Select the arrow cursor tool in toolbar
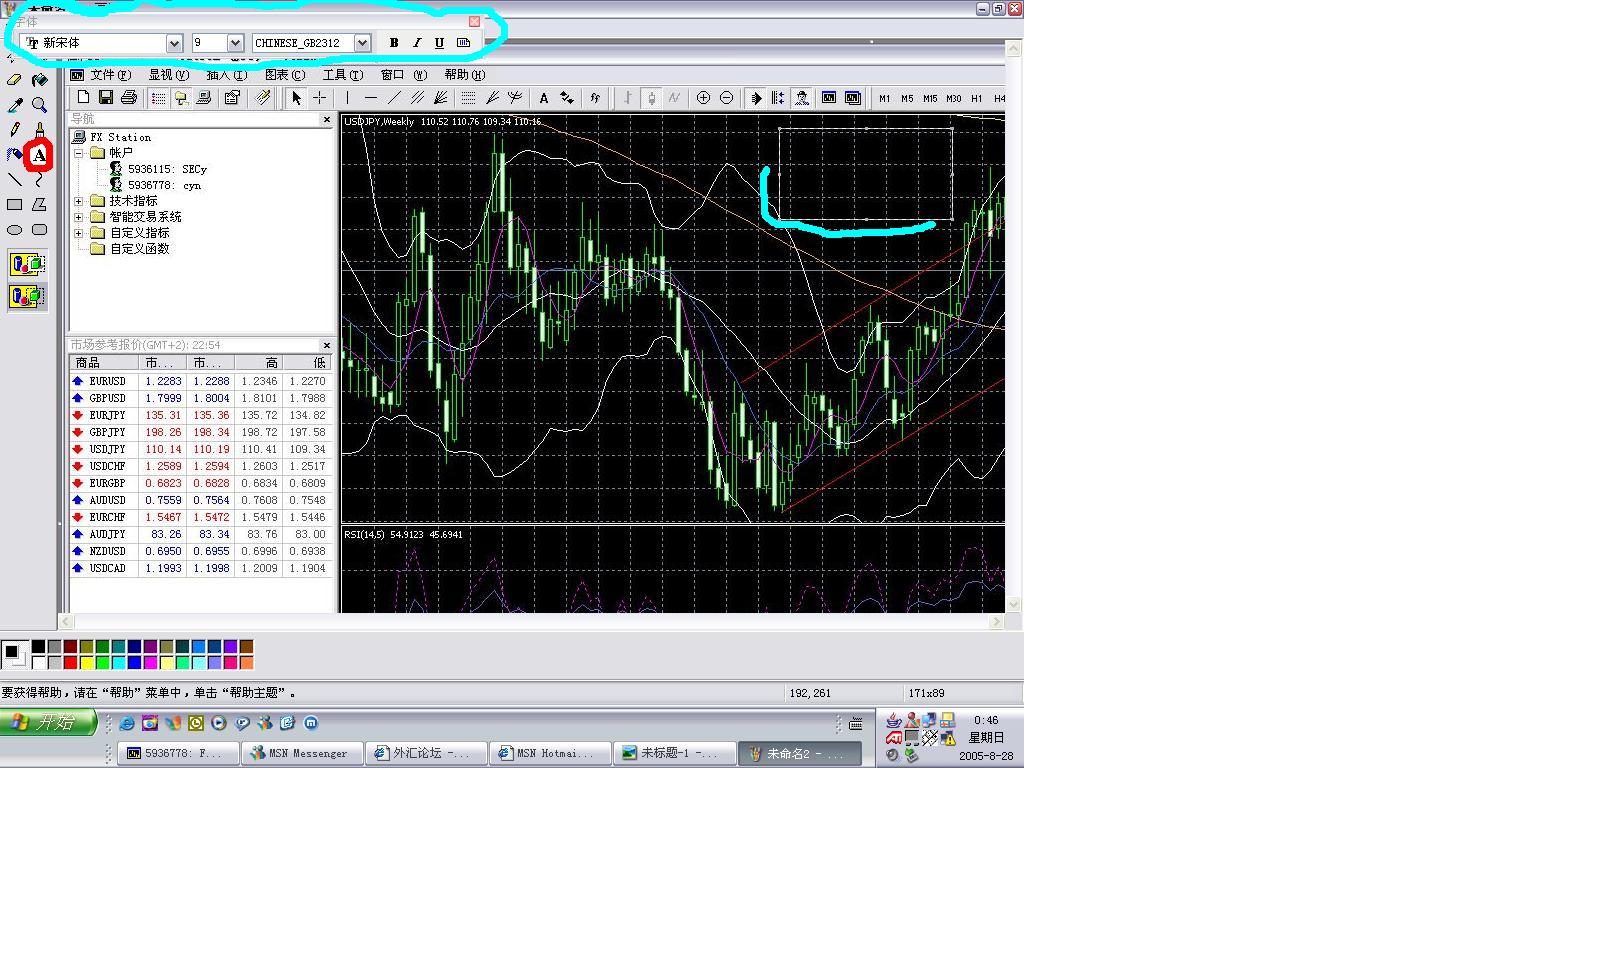The height and width of the screenshot is (960, 1620). pyautogui.click(x=296, y=97)
